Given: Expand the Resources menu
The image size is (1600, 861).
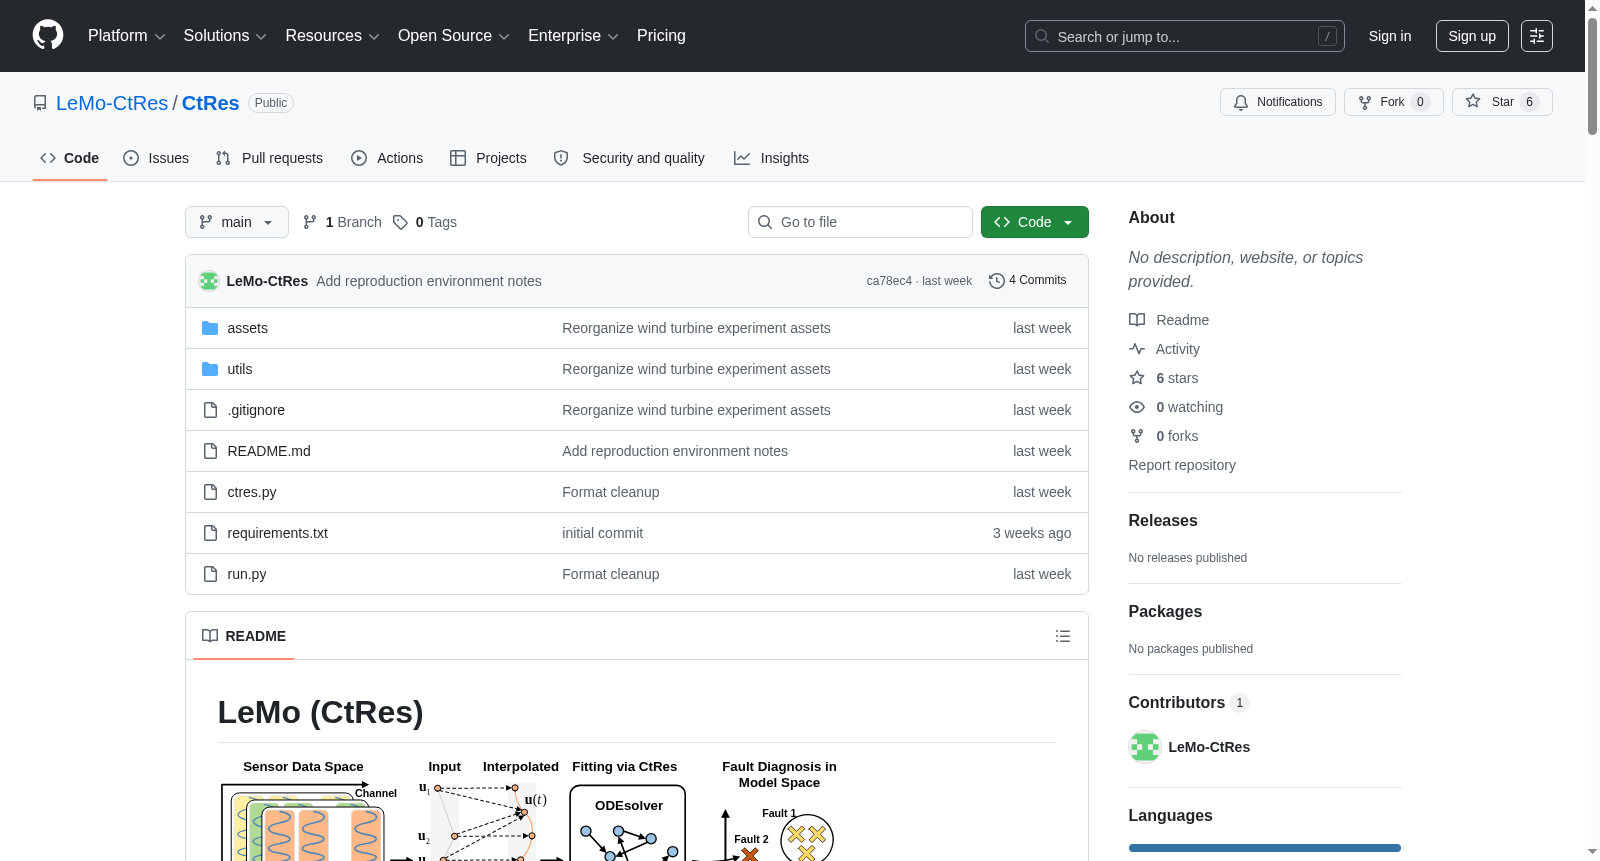Looking at the screenshot, I should point(332,36).
